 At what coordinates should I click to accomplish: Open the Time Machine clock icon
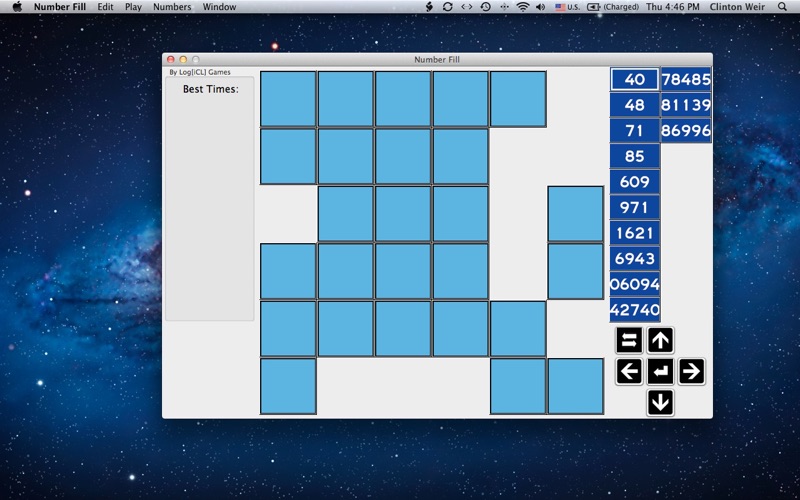click(486, 7)
